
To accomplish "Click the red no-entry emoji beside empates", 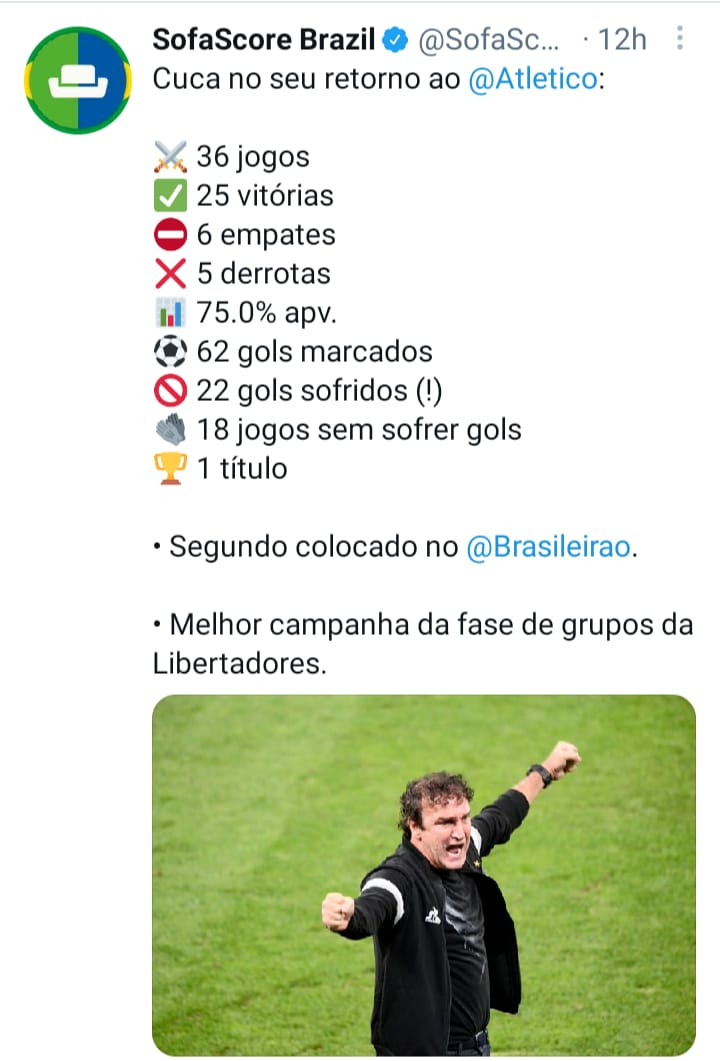I will (x=171, y=235).
